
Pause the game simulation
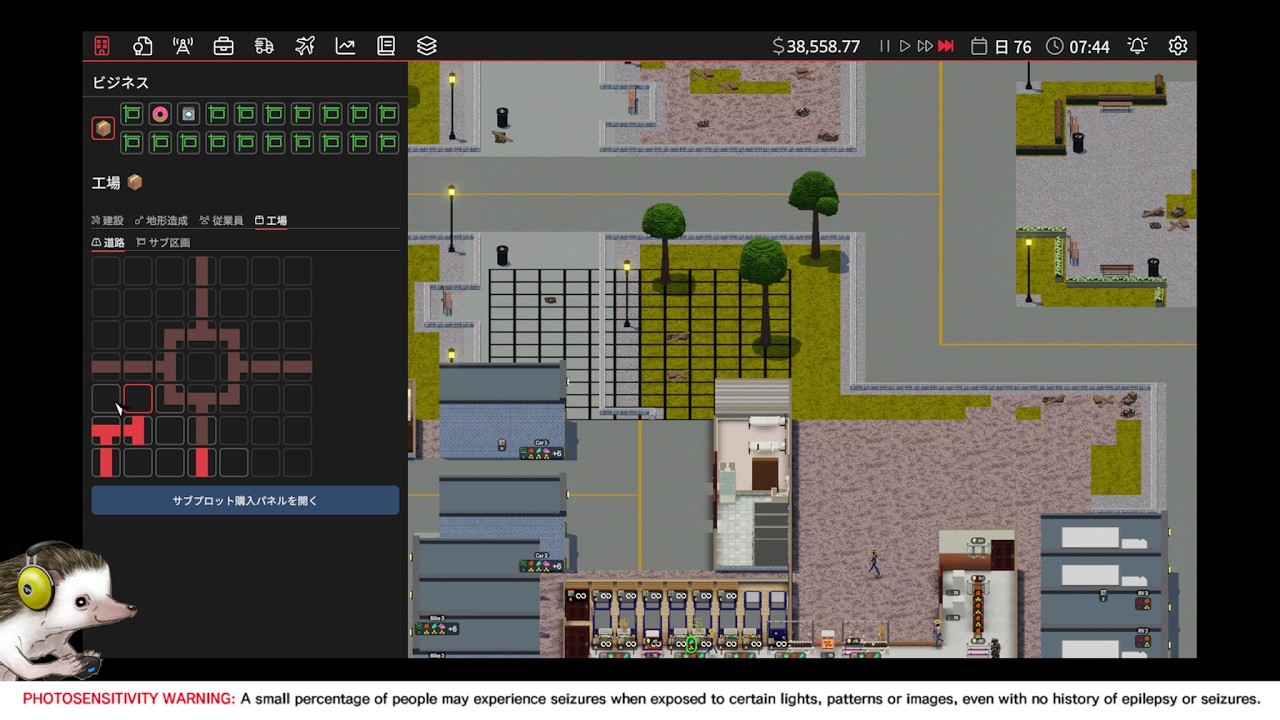[885, 46]
